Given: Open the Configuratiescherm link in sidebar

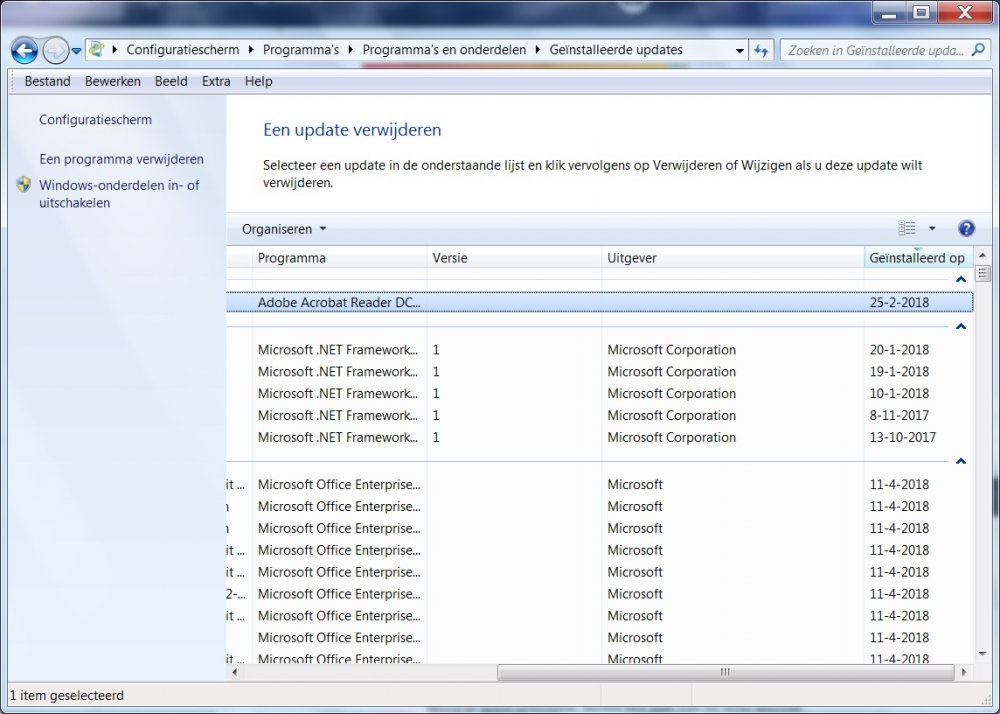Looking at the screenshot, I should click(x=95, y=120).
